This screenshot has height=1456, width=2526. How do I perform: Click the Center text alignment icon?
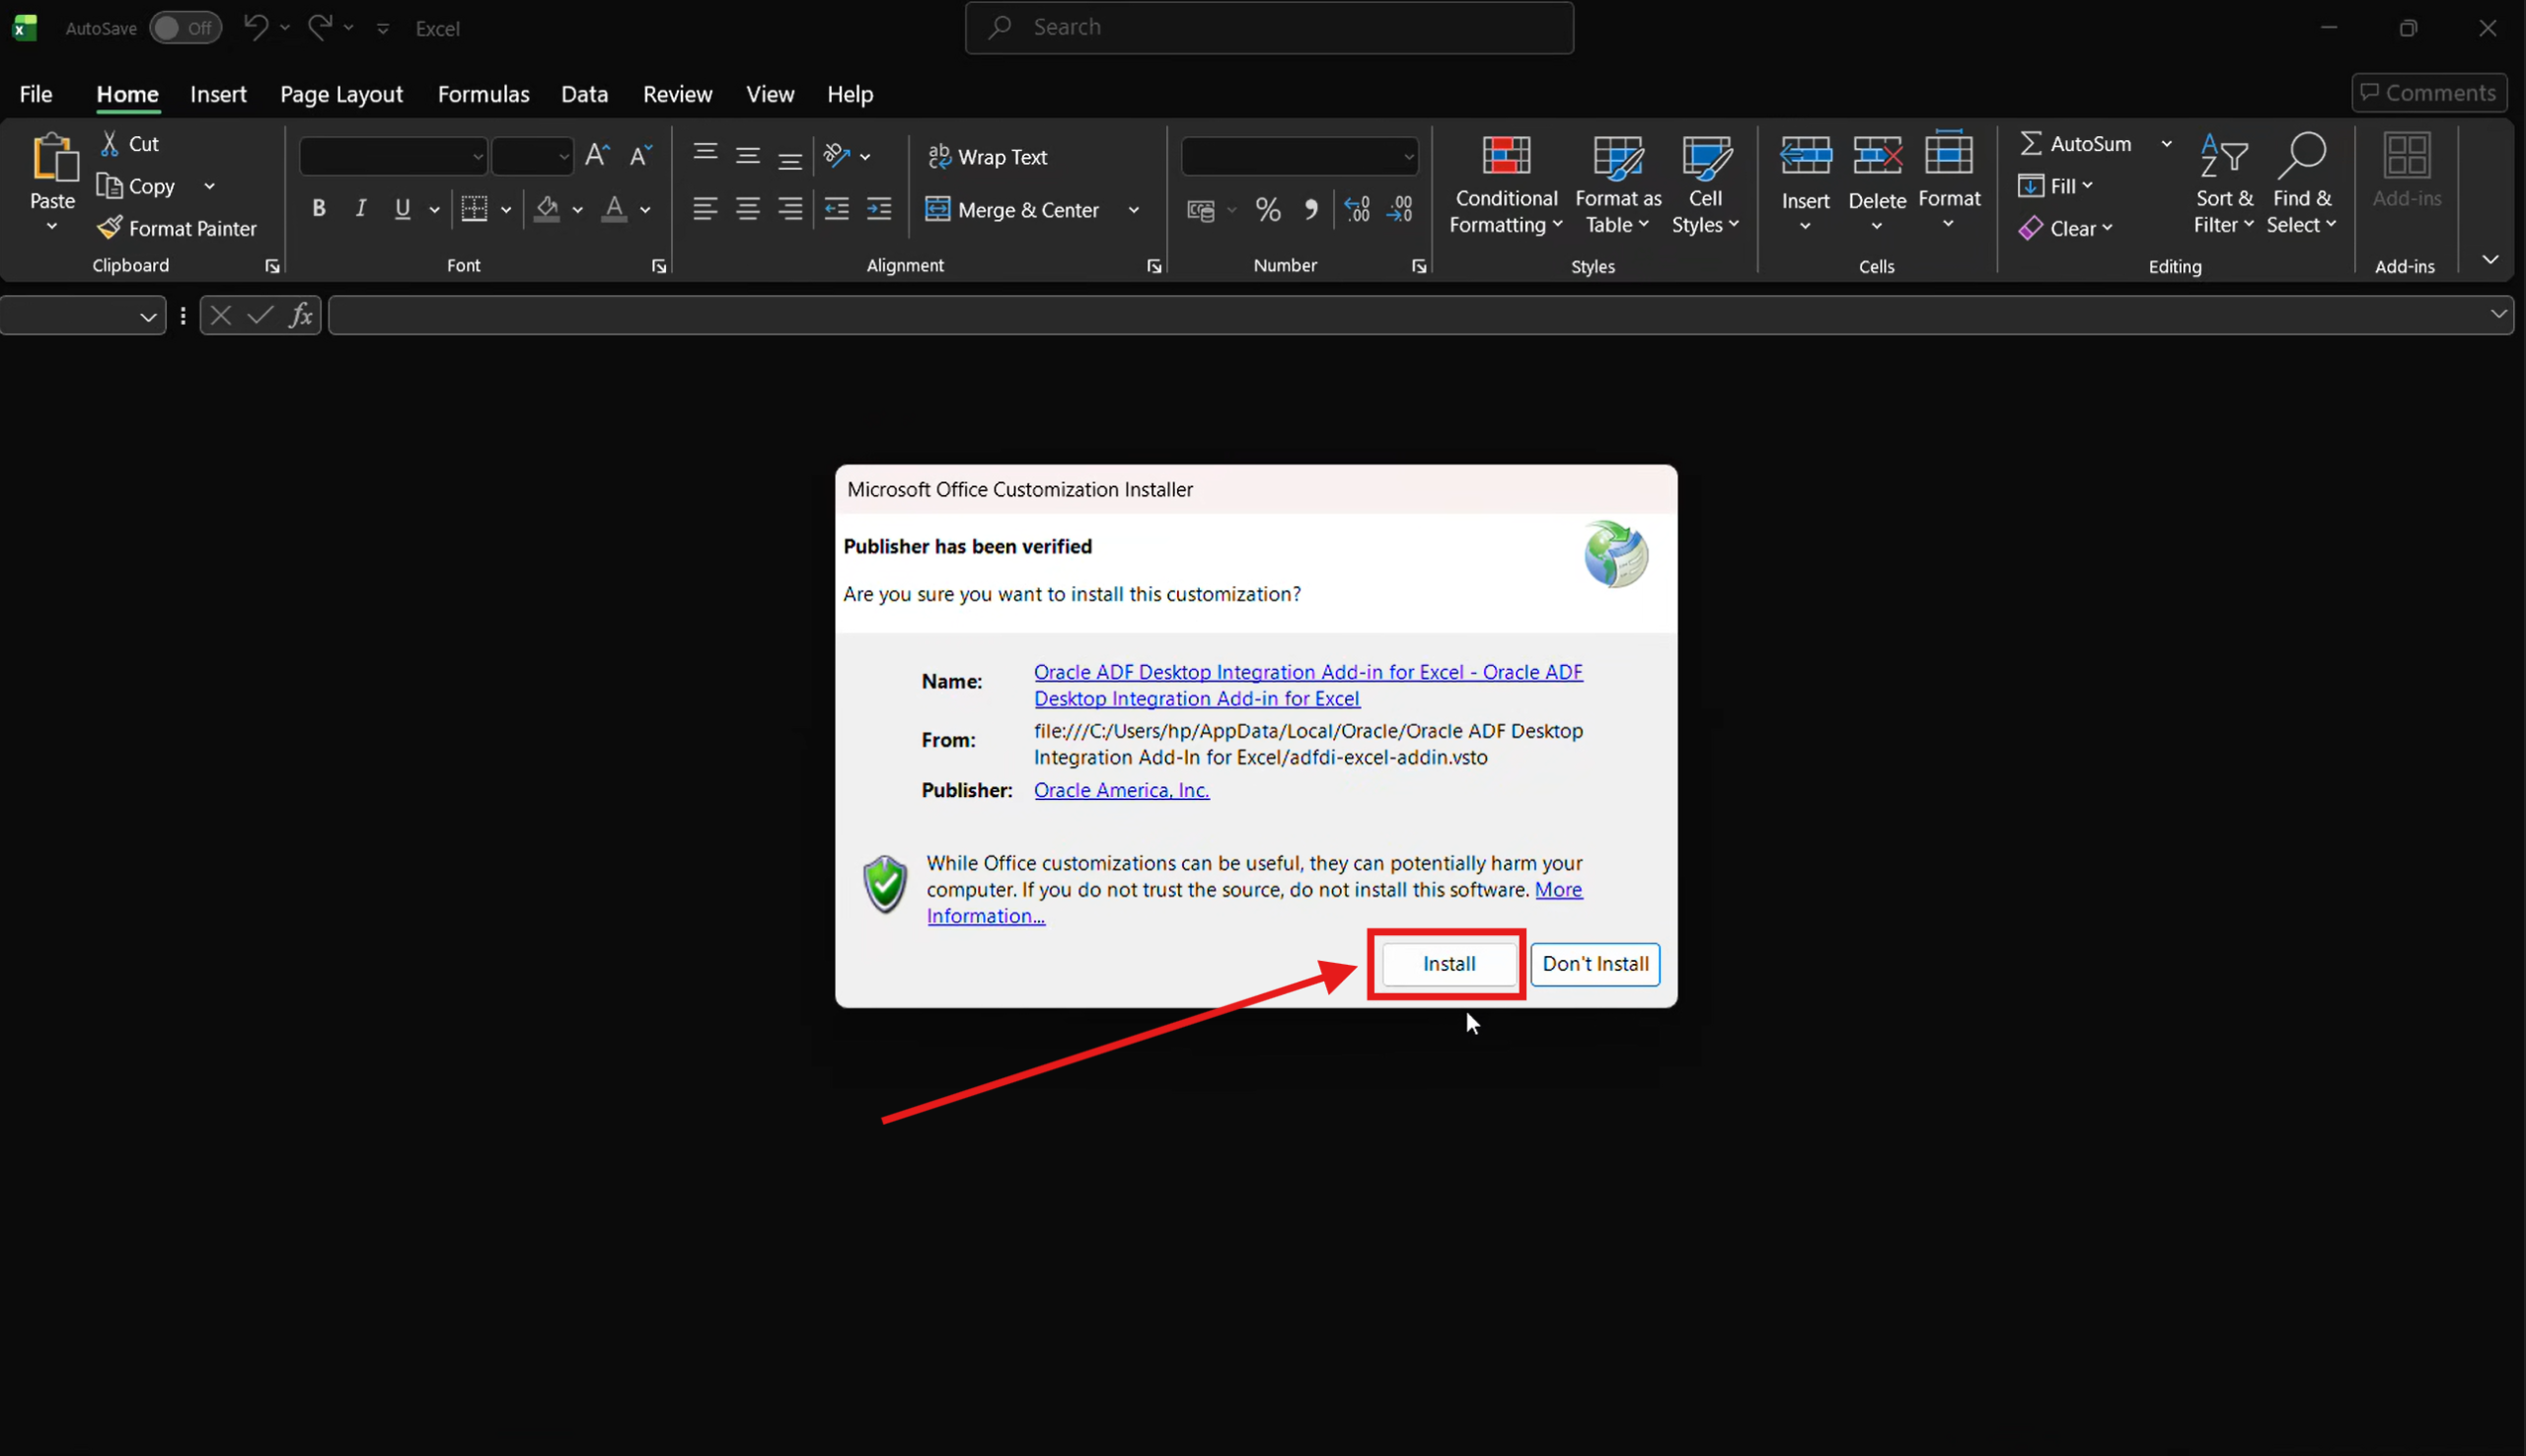748,209
